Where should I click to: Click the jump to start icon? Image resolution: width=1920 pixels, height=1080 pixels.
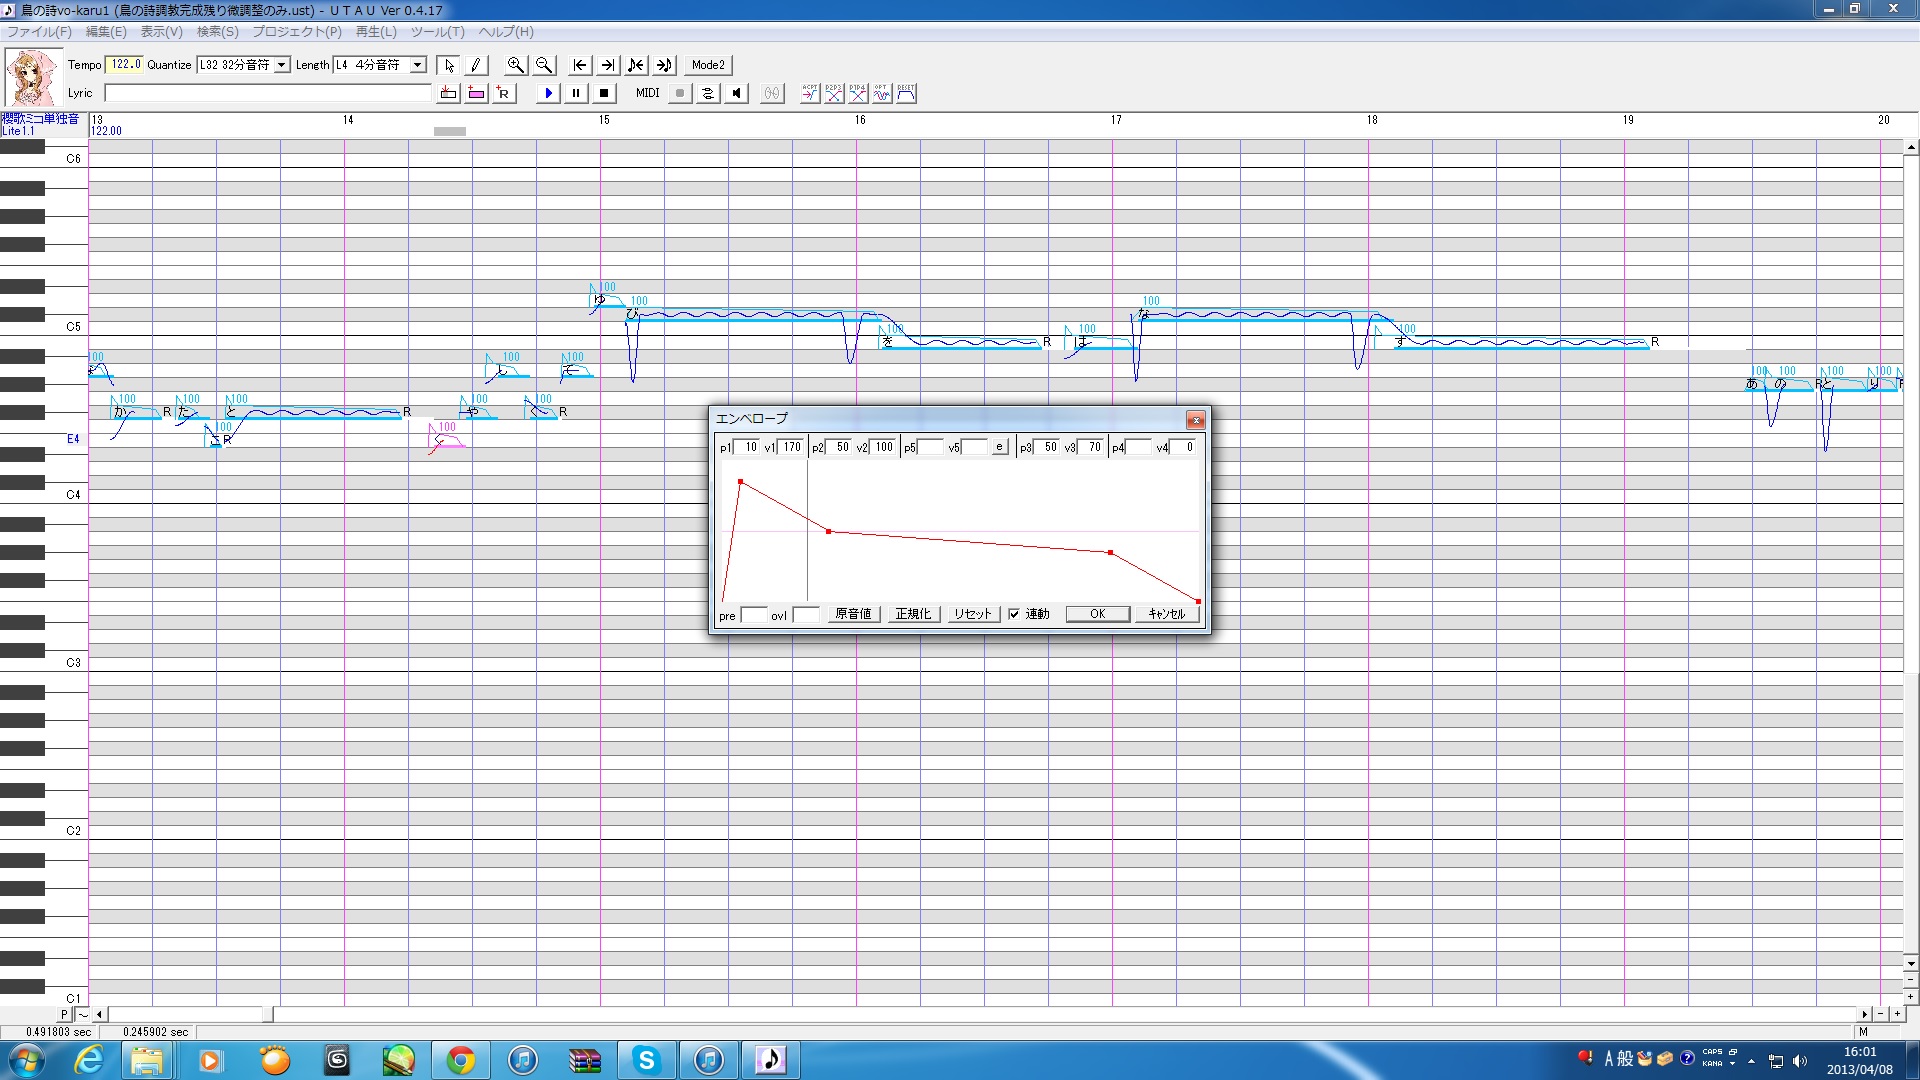pyautogui.click(x=579, y=65)
